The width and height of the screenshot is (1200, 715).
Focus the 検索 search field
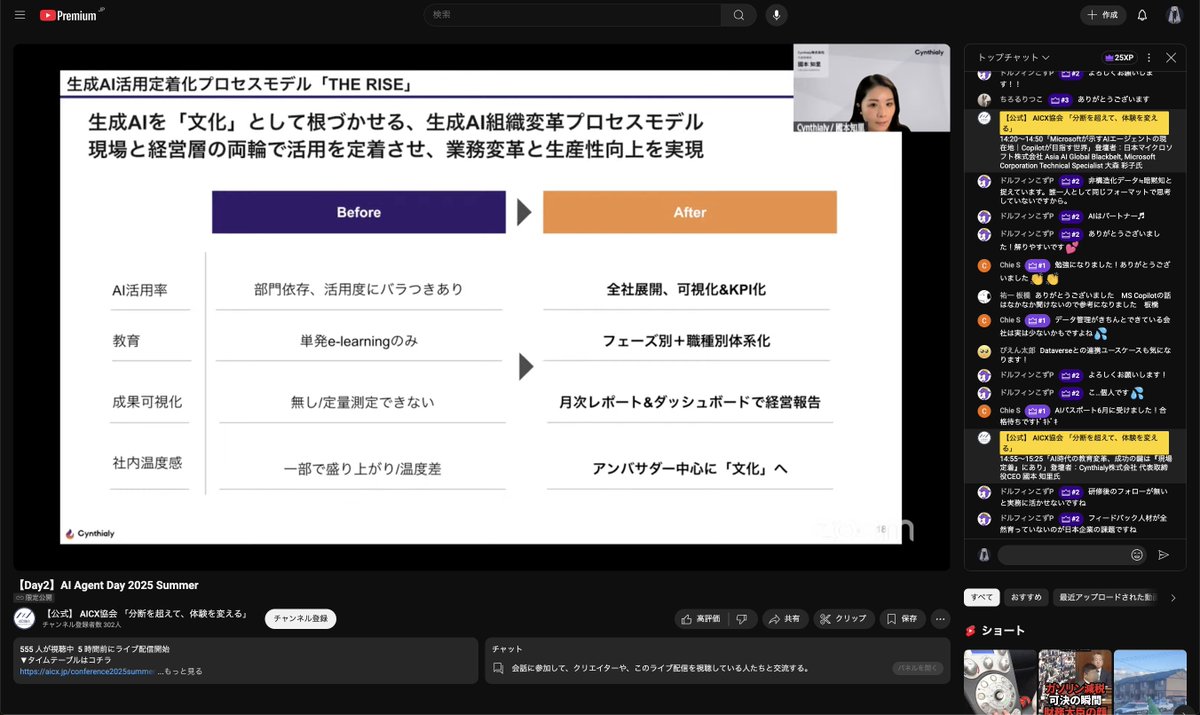click(573, 15)
